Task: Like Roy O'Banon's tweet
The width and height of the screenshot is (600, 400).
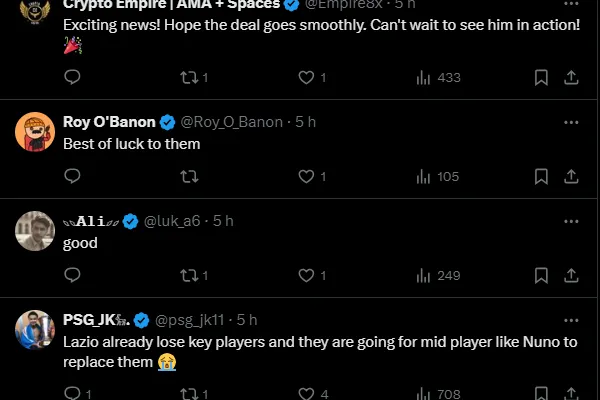Action: pos(307,176)
